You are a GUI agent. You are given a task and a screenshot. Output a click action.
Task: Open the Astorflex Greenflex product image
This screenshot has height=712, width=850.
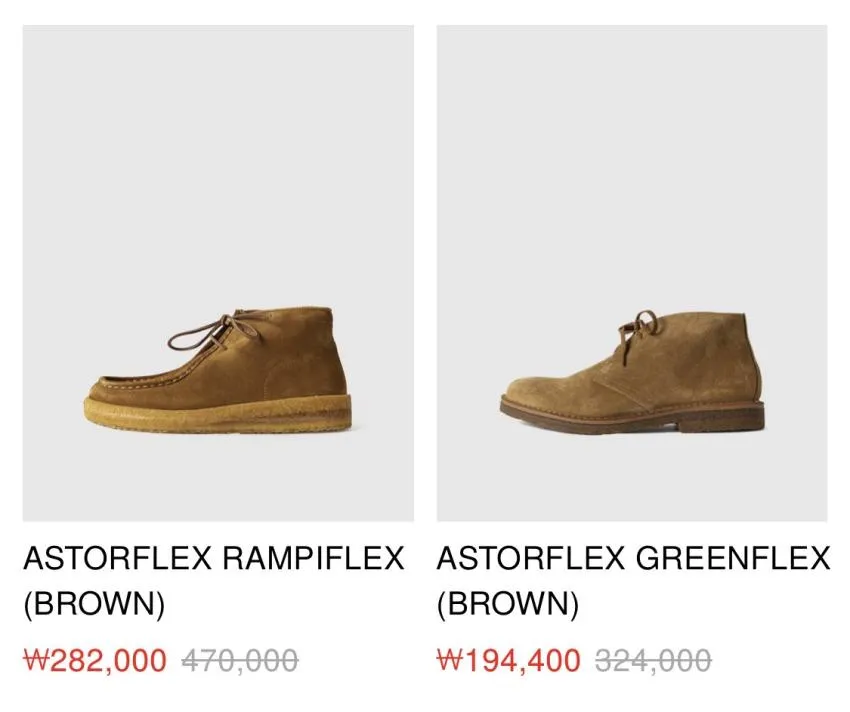(x=632, y=273)
